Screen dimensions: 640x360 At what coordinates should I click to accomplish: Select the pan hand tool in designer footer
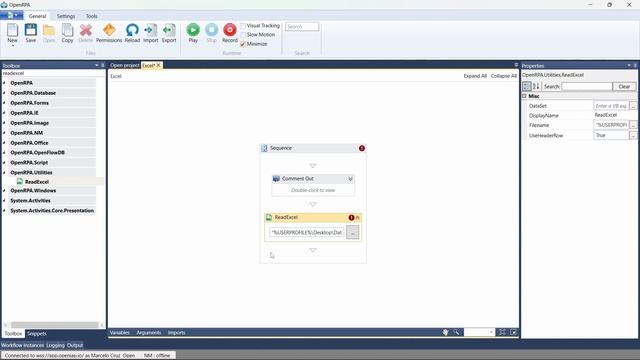pos(445,332)
